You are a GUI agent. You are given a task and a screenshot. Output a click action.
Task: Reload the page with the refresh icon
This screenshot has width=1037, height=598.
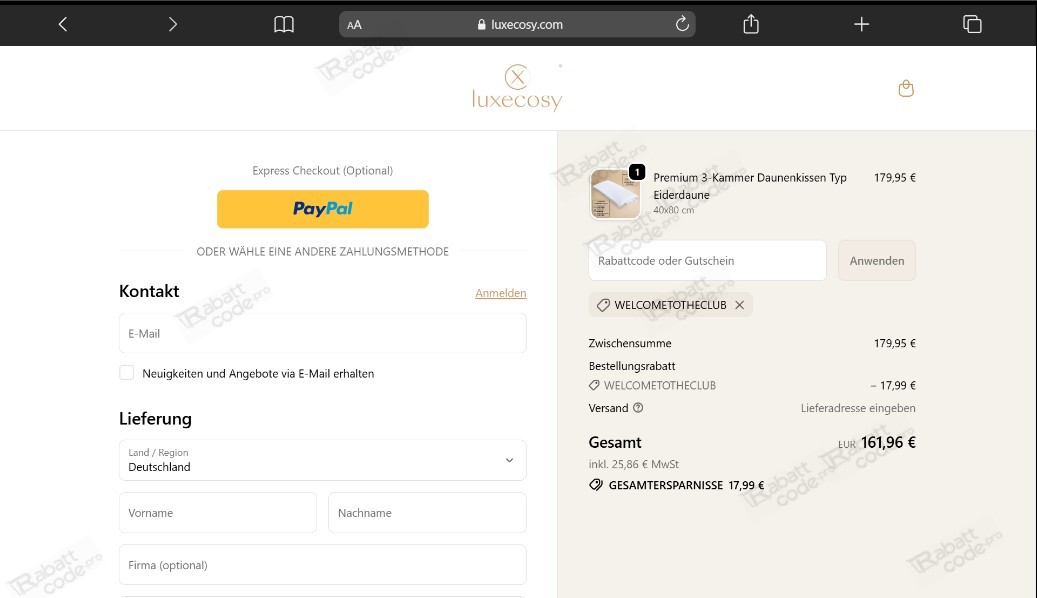coord(682,24)
